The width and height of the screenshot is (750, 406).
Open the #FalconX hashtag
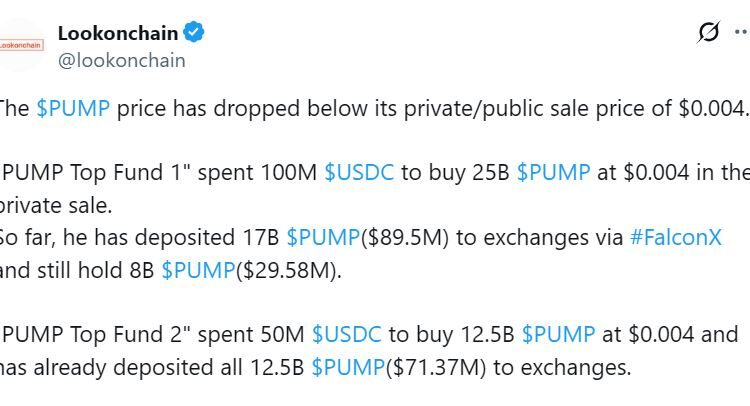(675, 238)
